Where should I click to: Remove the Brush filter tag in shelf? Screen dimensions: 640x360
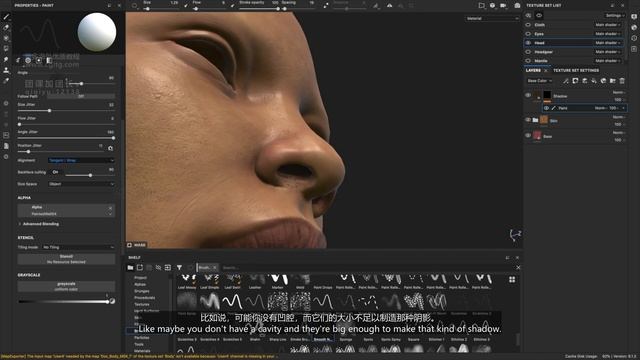pos(215,268)
